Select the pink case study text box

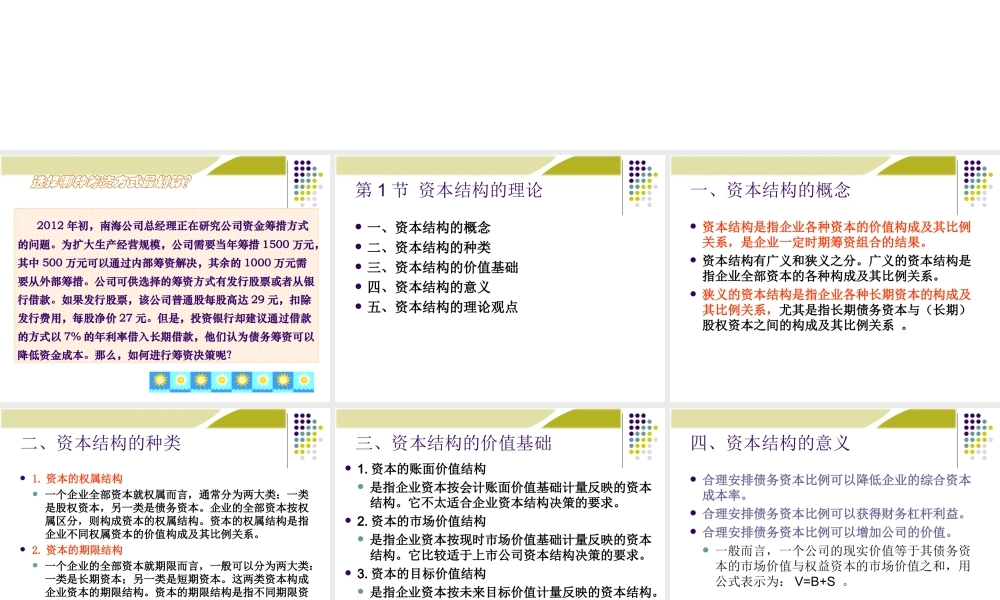click(x=165, y=288)
